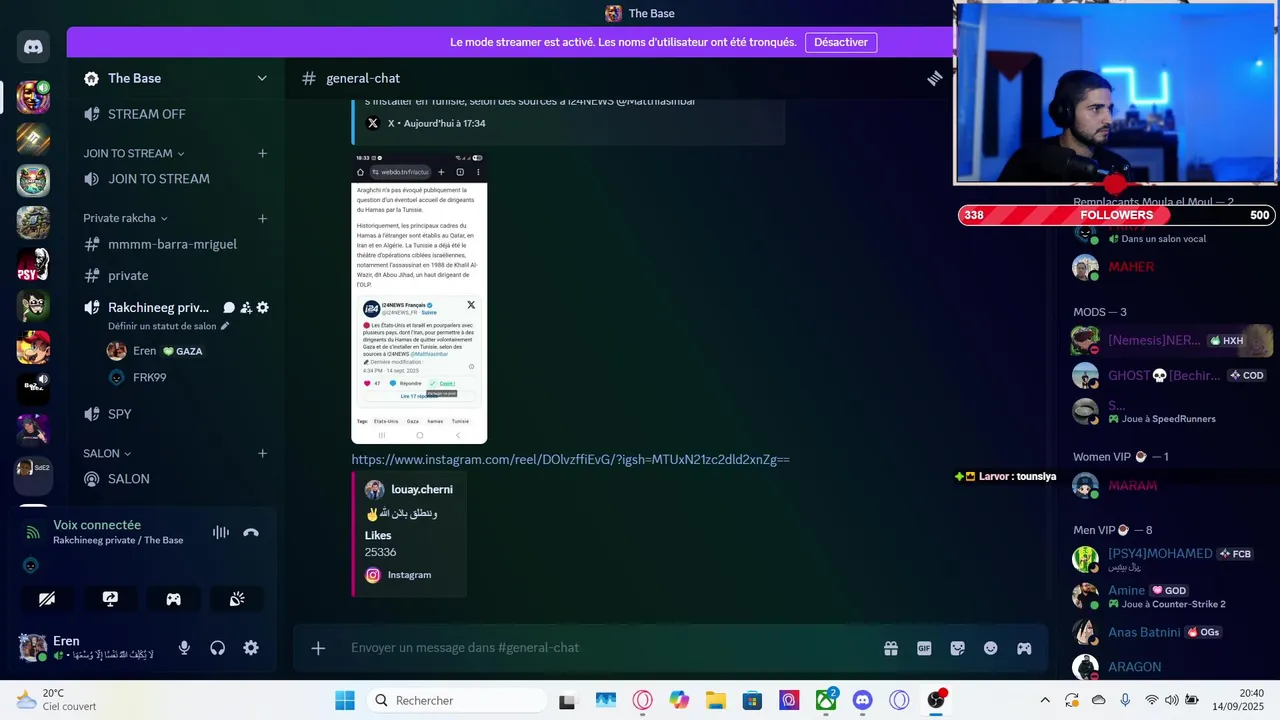
Task: Add a channel to JOIN TO STREAM category
Action: click(x=262, y=153)
